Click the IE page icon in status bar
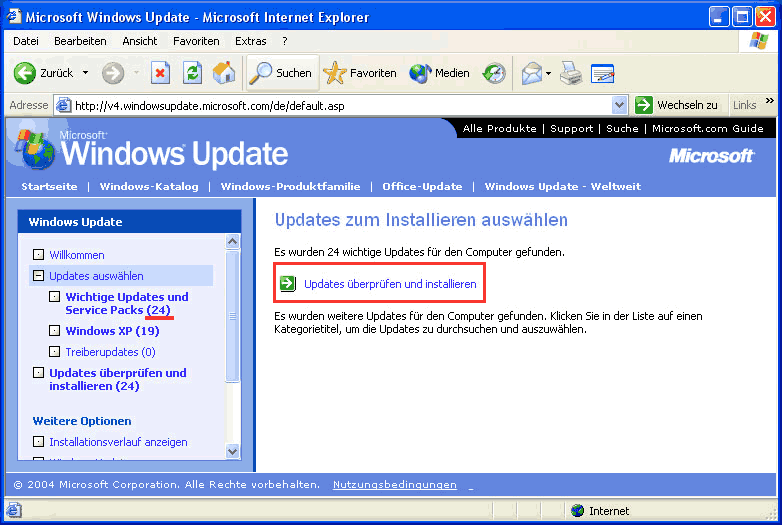The image size is (782, 525). click(13, 511)
